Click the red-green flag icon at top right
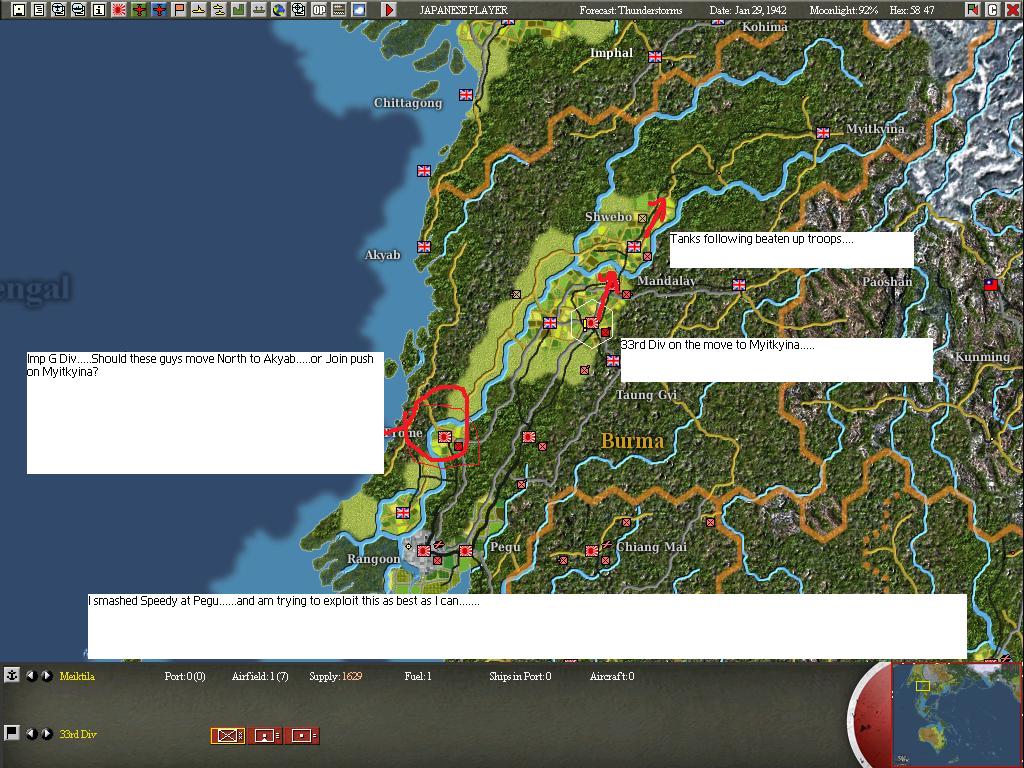The height and width of the screenshot is (768, 1024). pos(972,10)
